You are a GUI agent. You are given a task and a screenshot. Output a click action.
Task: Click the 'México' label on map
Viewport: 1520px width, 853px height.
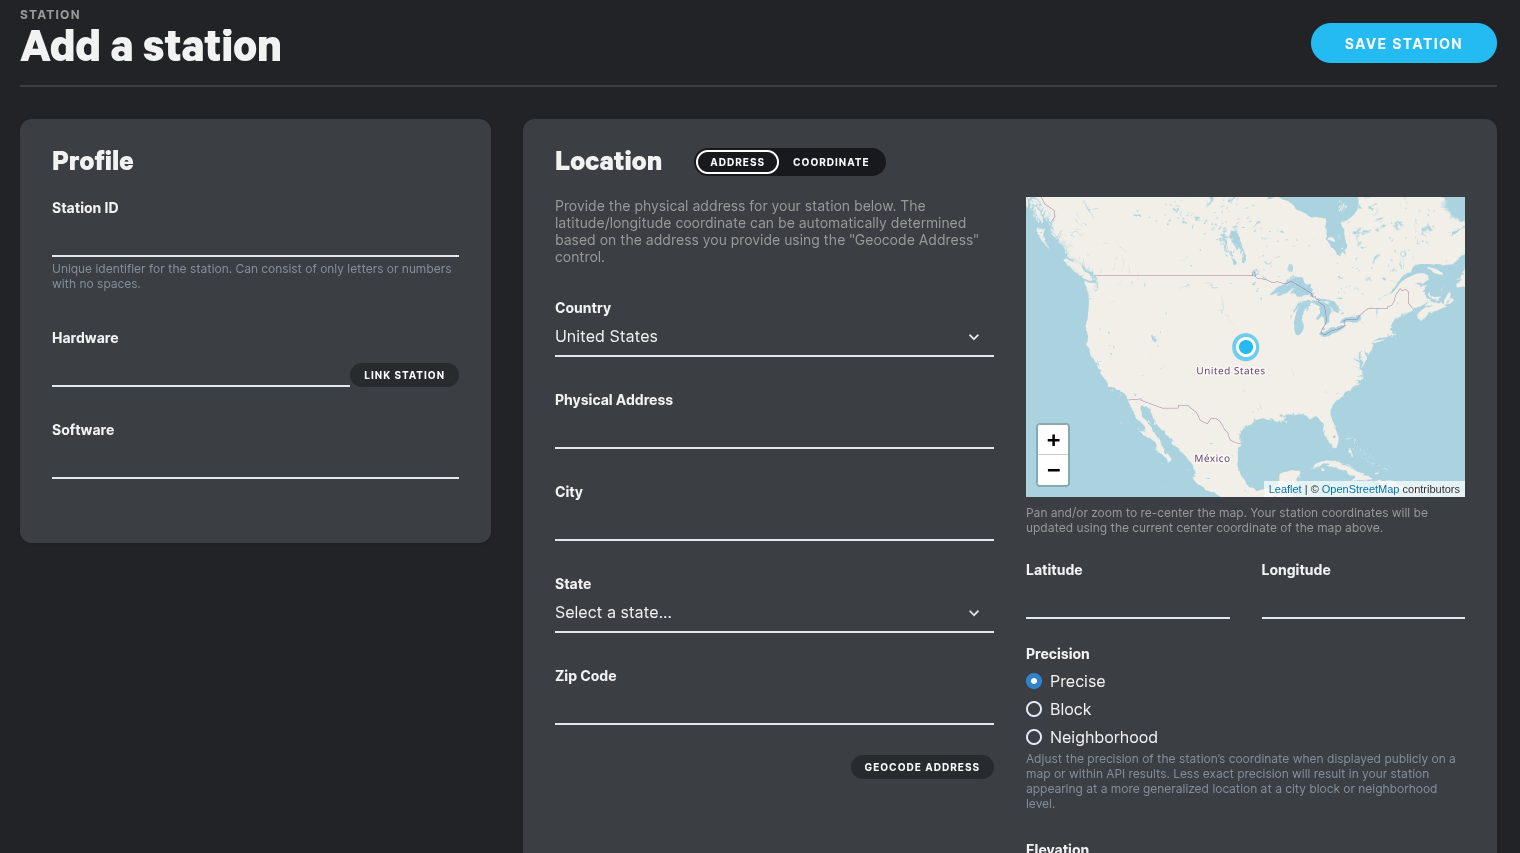click(1212, 458)
